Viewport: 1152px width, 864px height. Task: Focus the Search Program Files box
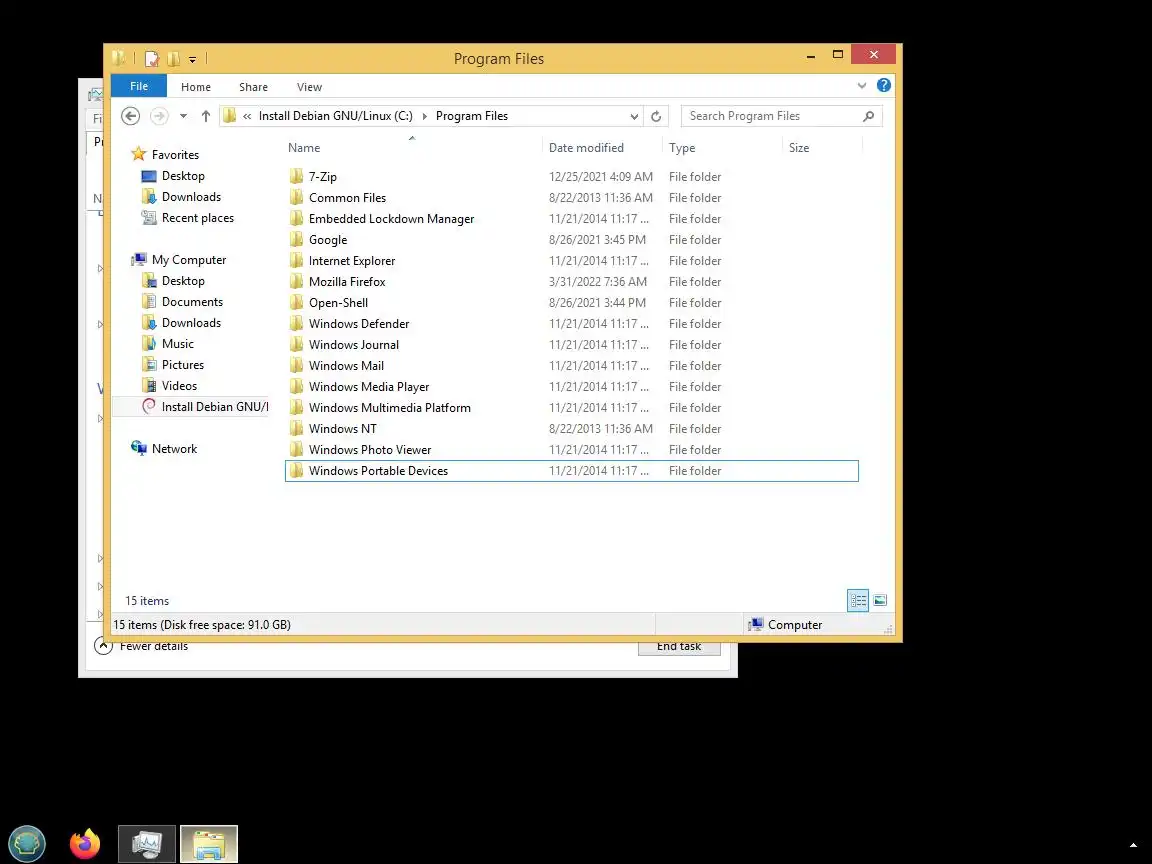click(x=782, y=116)
